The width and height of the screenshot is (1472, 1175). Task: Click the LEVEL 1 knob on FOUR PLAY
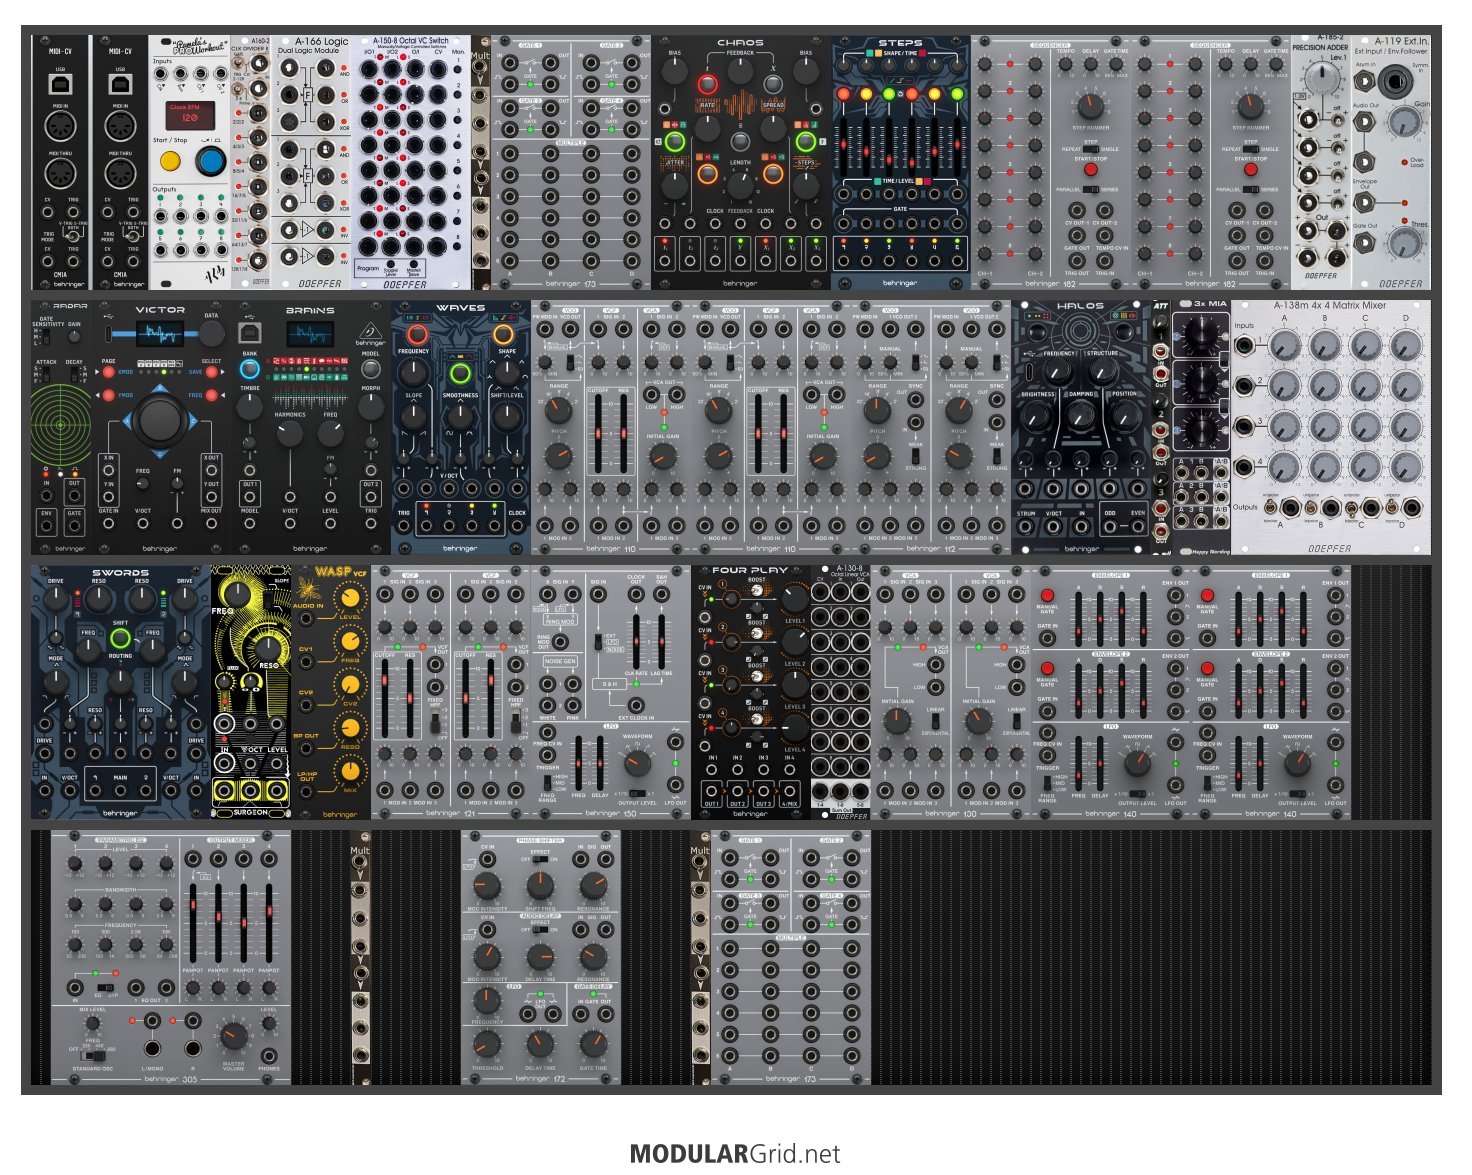click(x=794, y=599)
